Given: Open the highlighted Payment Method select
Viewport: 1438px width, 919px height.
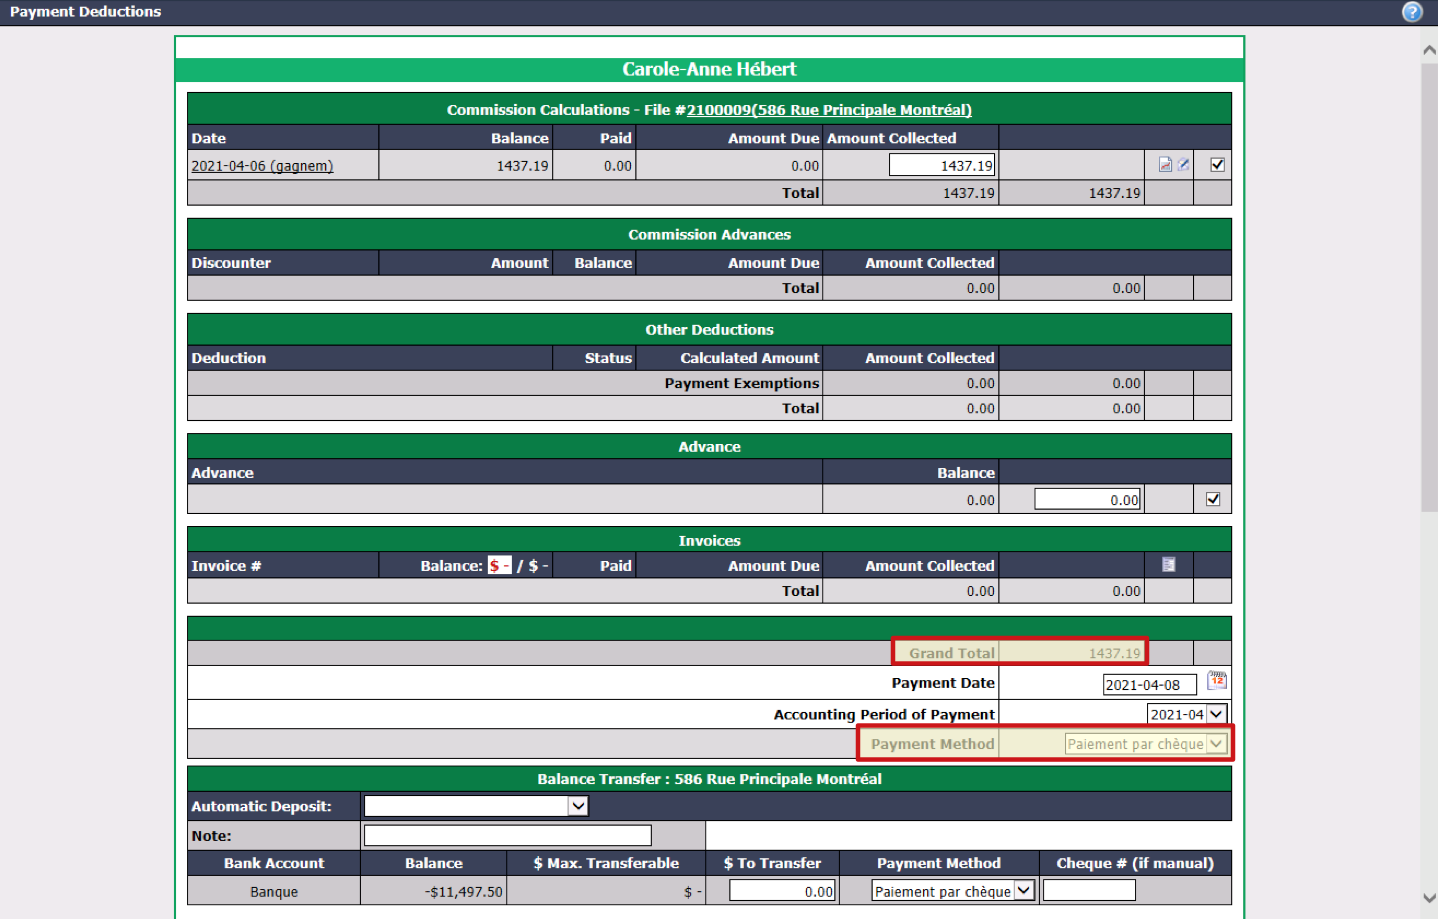Looking at the screenshot, I should [x=1146, y=744].
